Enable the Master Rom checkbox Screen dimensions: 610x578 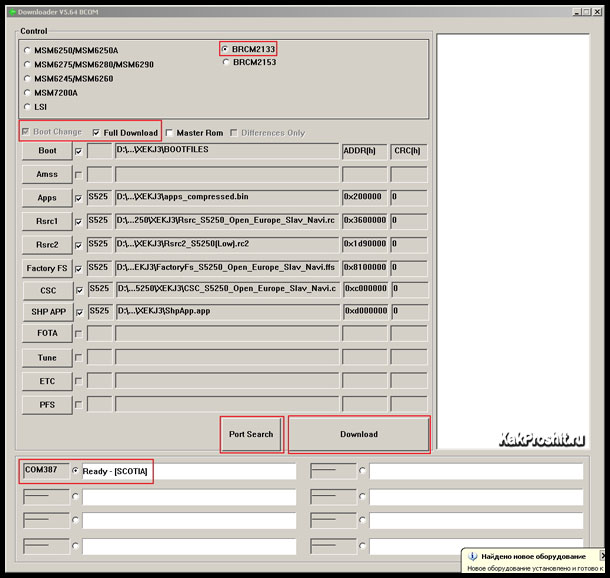170,132
